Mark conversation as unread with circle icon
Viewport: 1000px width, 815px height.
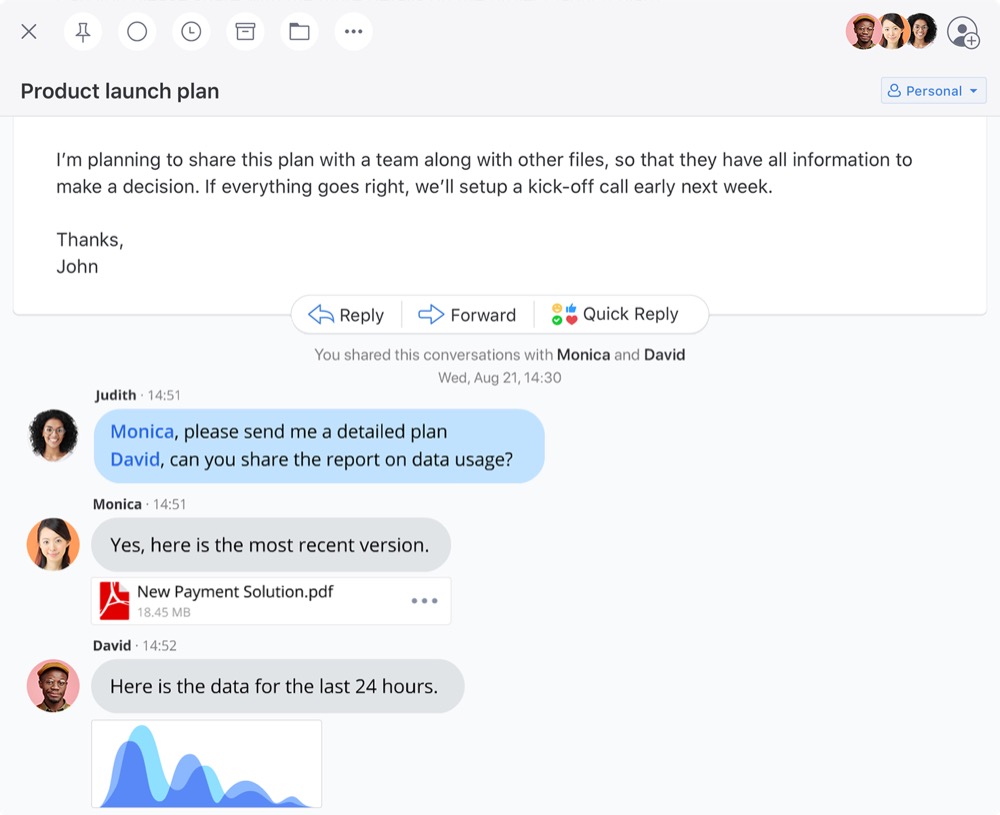137,32
